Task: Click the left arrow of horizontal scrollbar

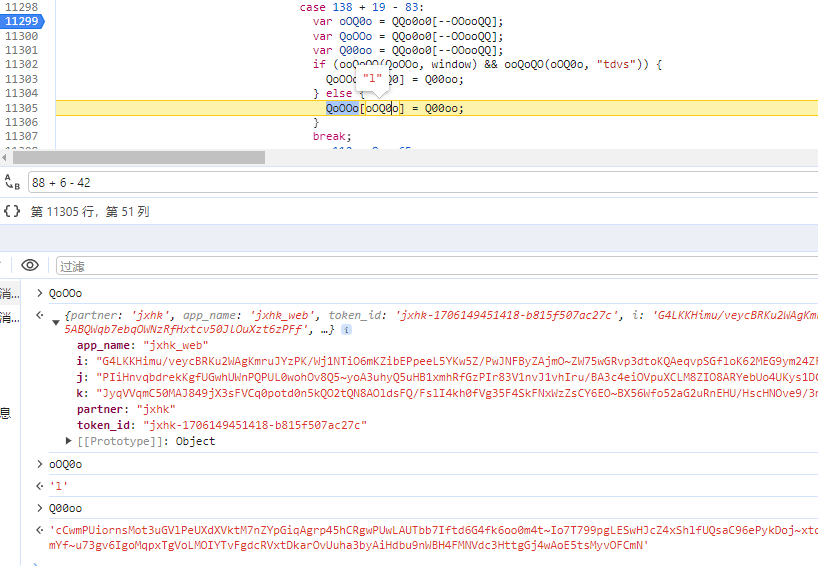Action: pos(6,157)
